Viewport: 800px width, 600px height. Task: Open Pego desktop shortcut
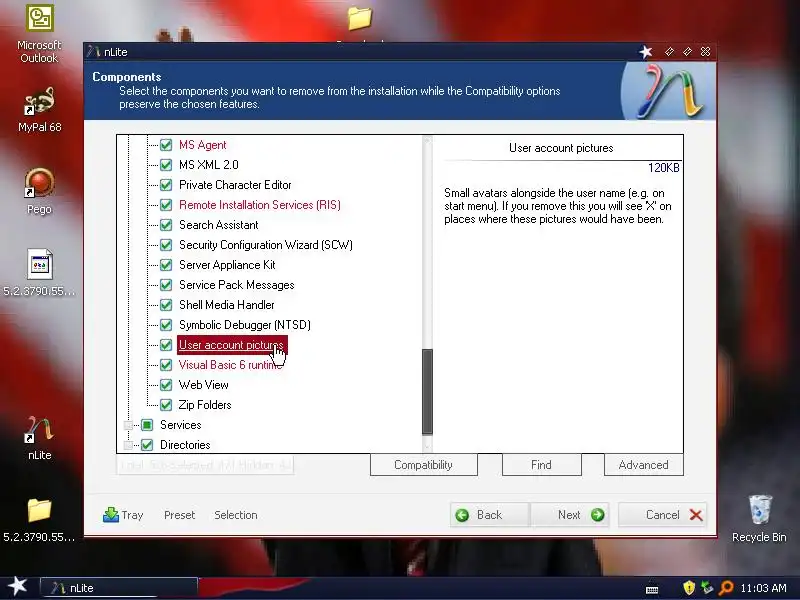click(39, 191)
